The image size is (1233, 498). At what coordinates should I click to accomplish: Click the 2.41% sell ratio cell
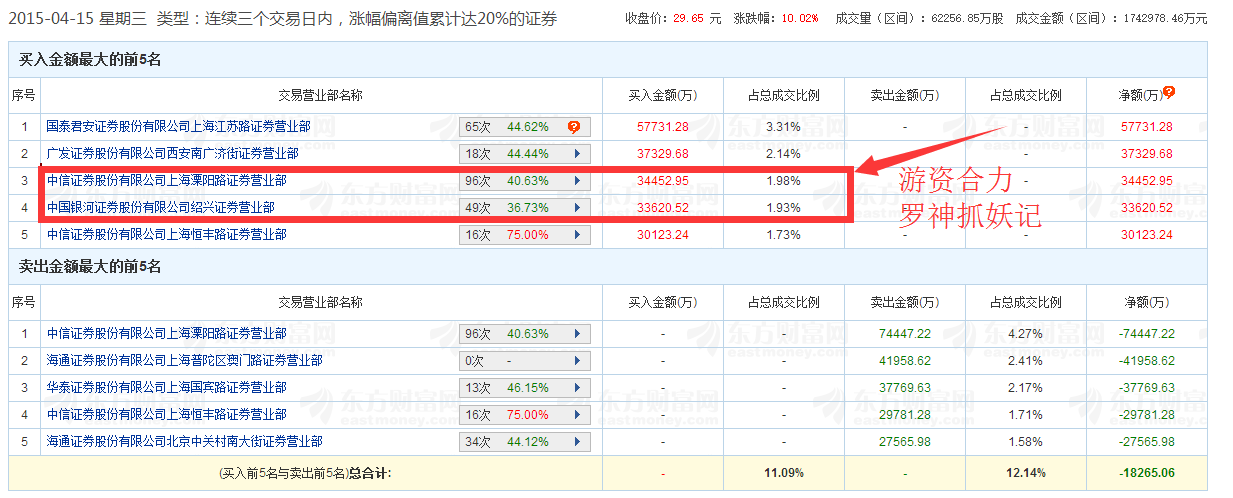1025,361
